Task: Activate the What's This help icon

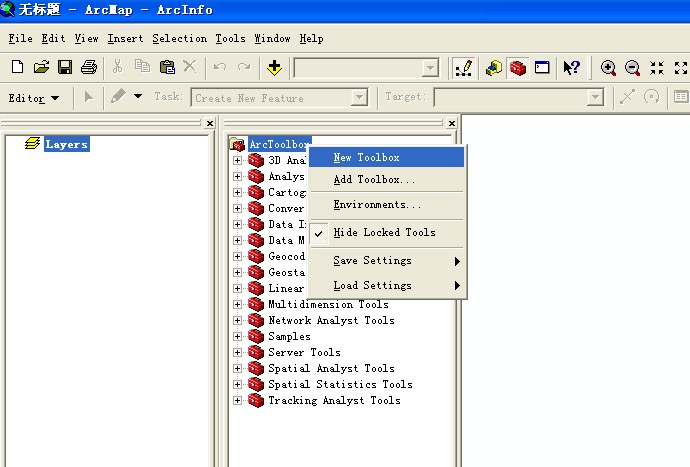Action: [x=572, y=67]
